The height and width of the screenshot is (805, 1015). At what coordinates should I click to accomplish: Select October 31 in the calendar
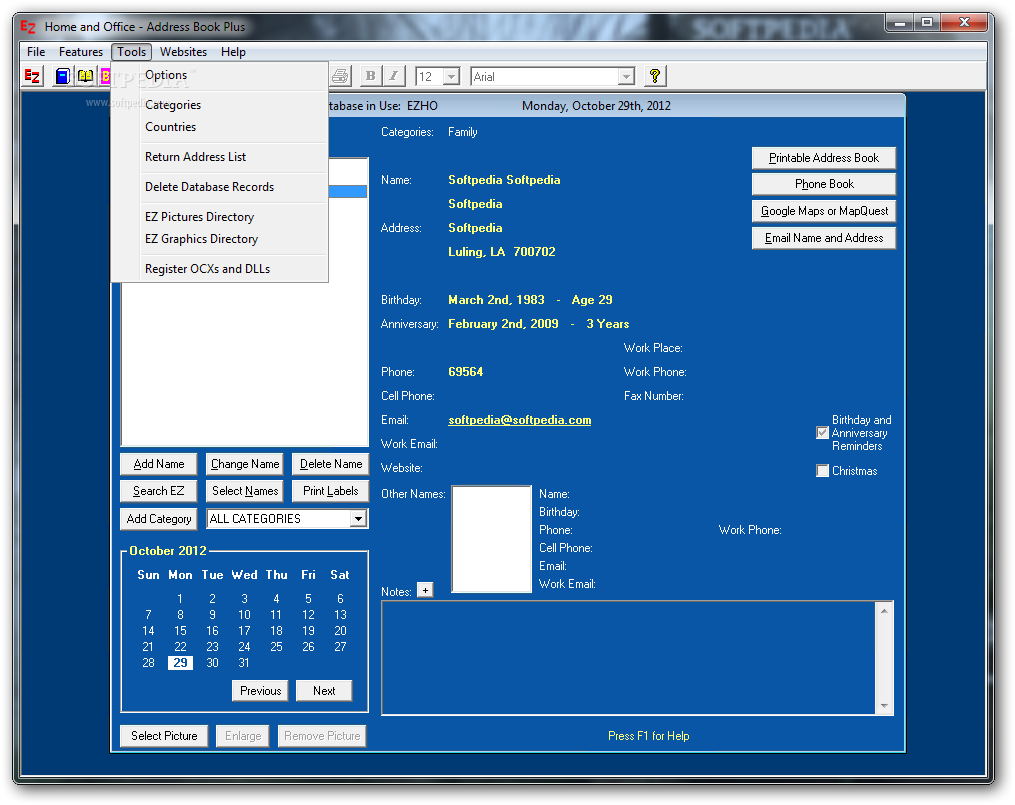coord(244,663)
